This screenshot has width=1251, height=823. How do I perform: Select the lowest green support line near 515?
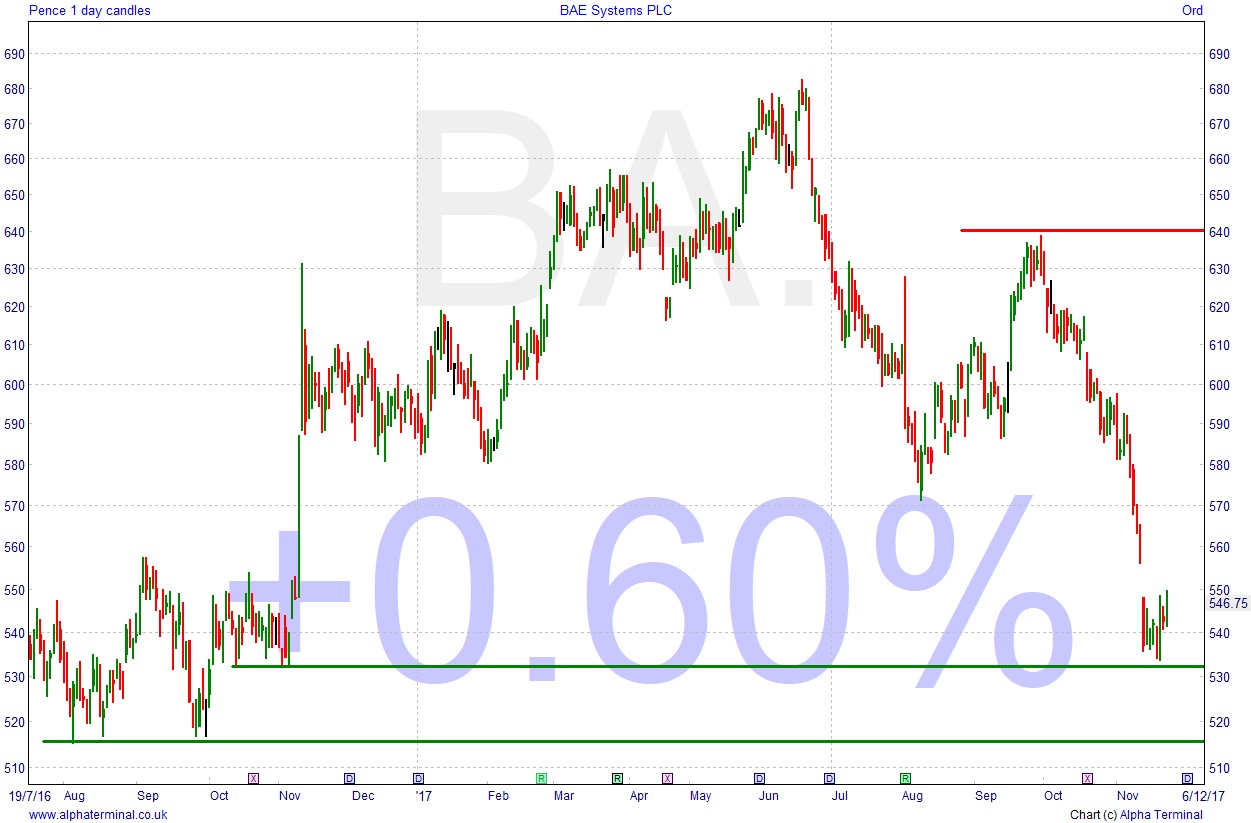pos(623,741)
